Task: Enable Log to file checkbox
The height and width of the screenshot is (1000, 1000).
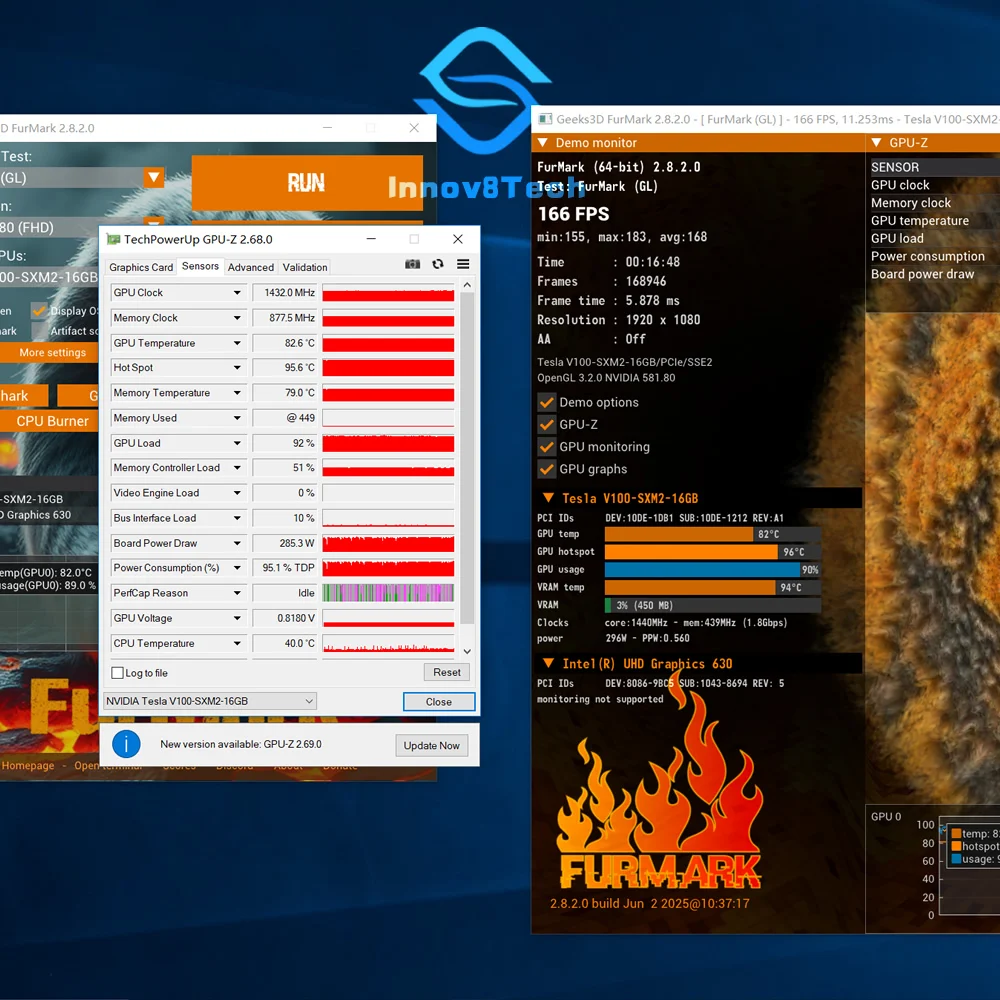Action: pos(117,673)
